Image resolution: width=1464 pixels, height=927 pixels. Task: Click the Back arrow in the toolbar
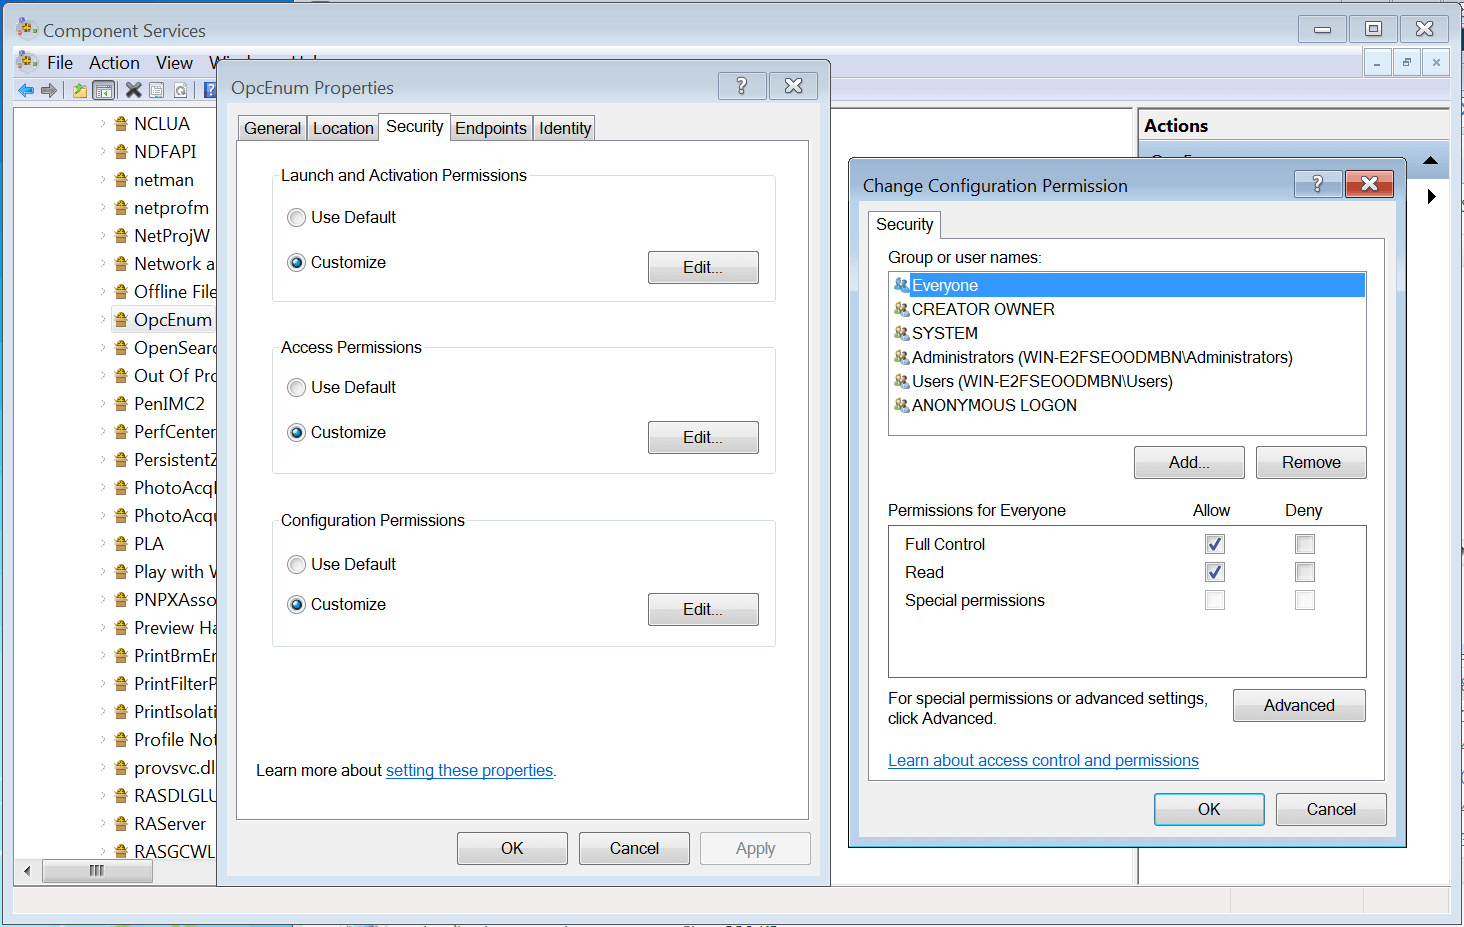pos(26,90)
